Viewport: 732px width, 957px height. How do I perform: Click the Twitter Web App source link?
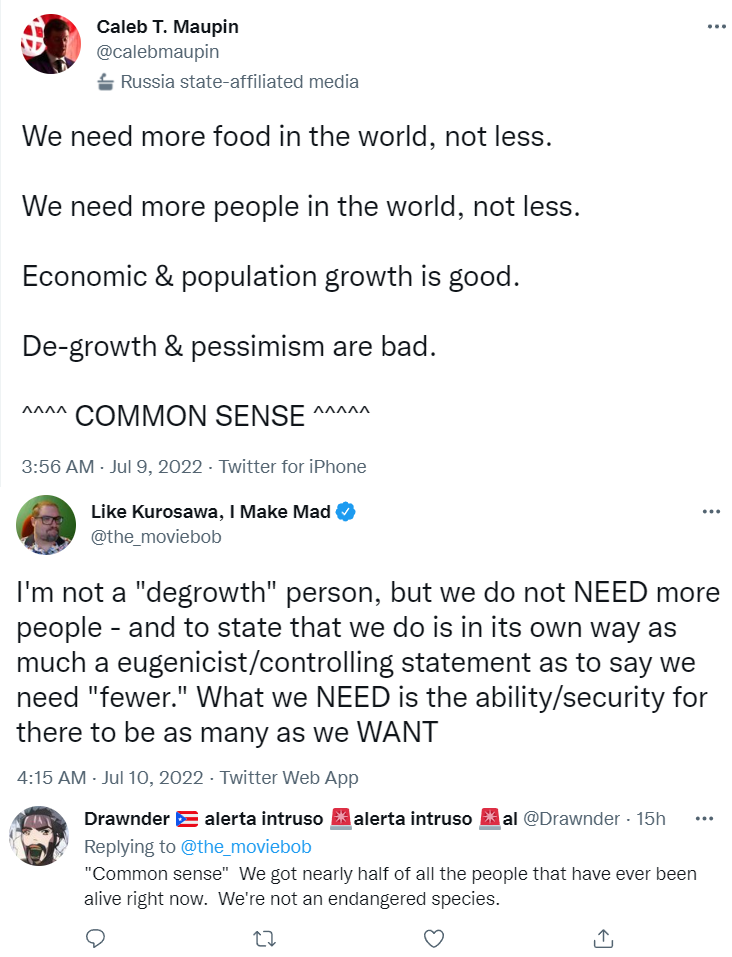coord(289,777)
